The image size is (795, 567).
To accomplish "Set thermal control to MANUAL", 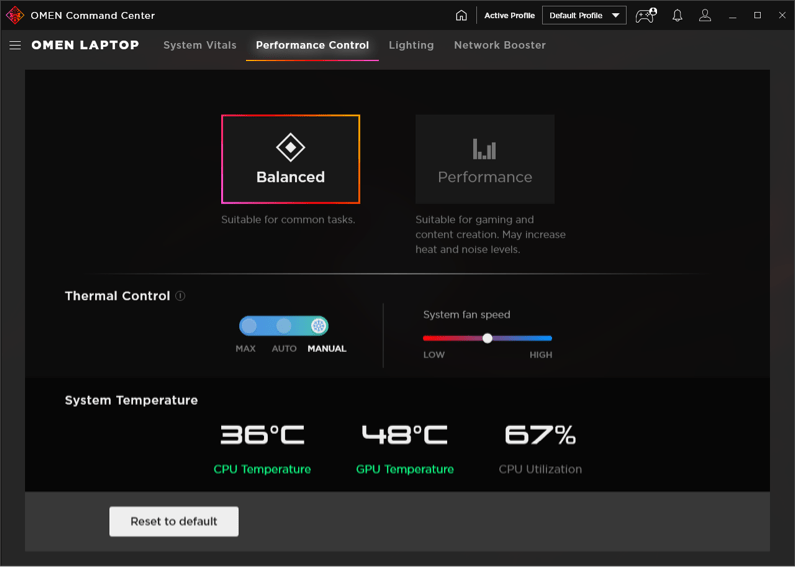I will (x=318, y=326).
